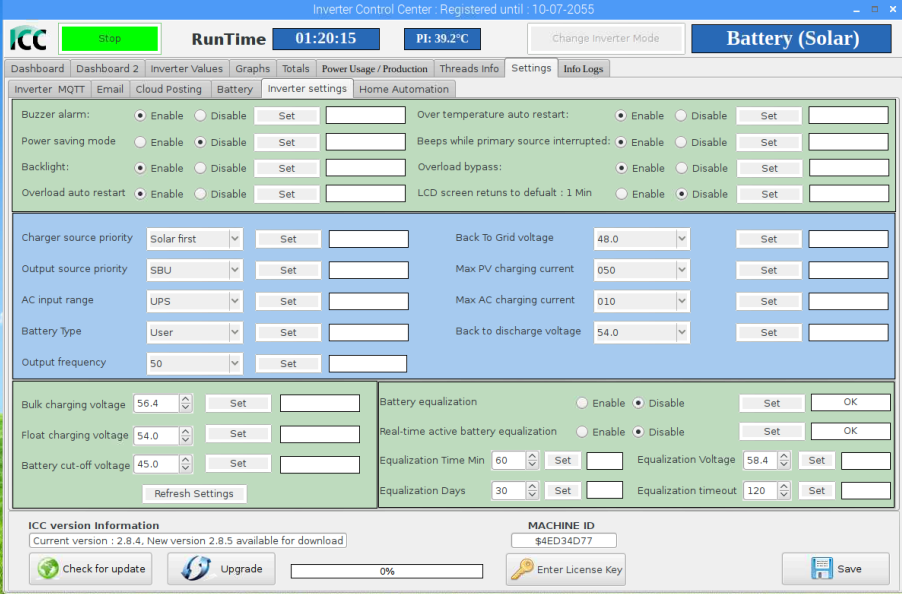902x594 pixels.
Task: Expand the Back To Grid voltage dropdown
Action: click(682, 239)
